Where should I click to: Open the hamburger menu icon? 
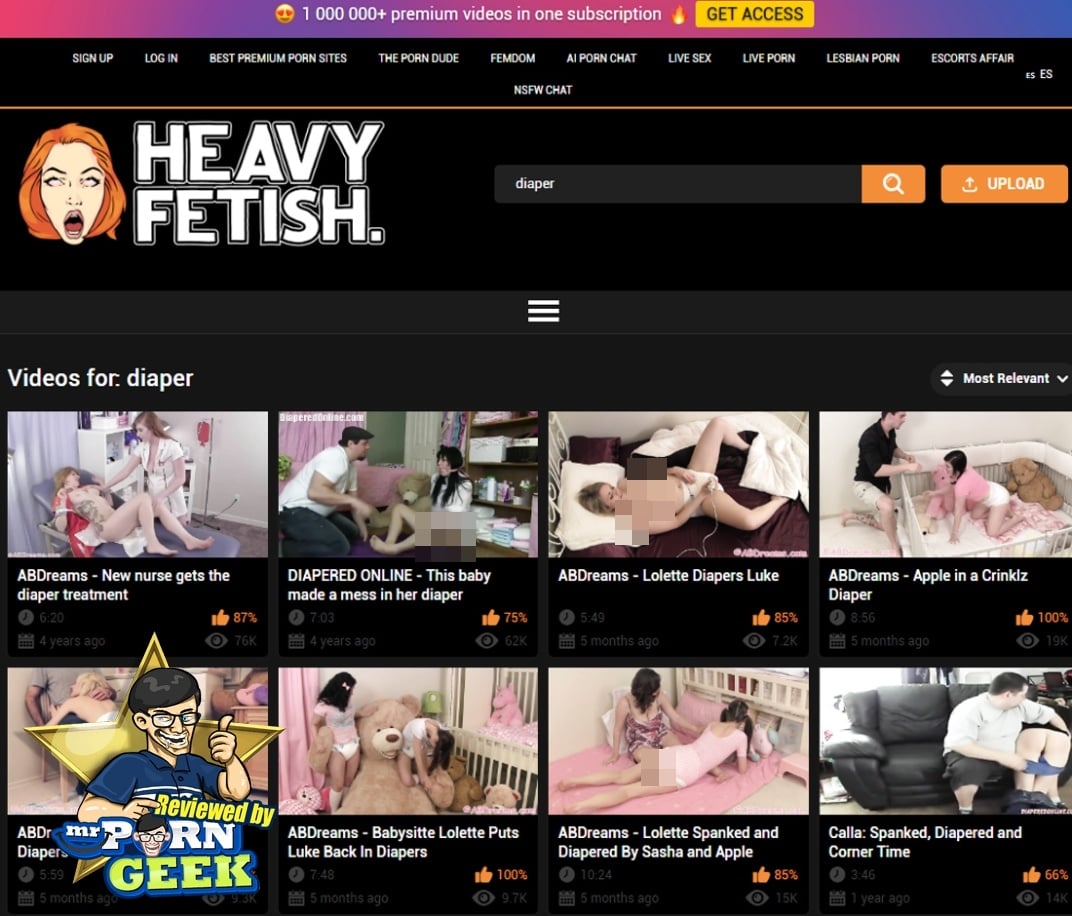point(543,311)
